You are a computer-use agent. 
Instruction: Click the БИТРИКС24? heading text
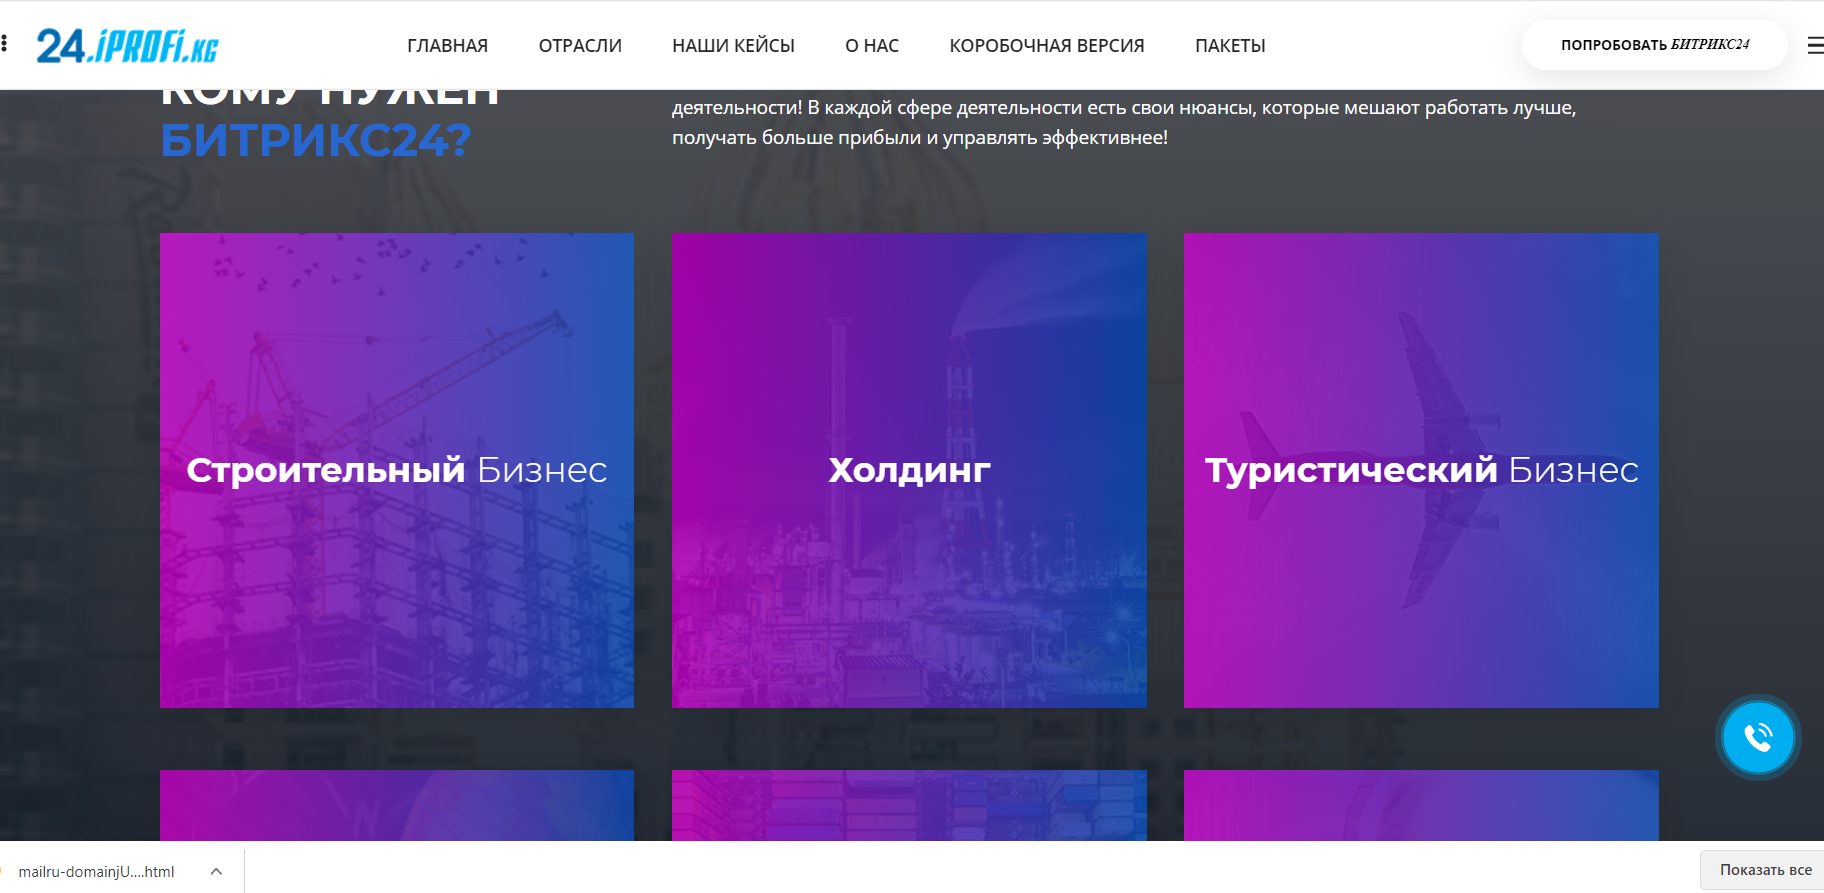[315, 140]
